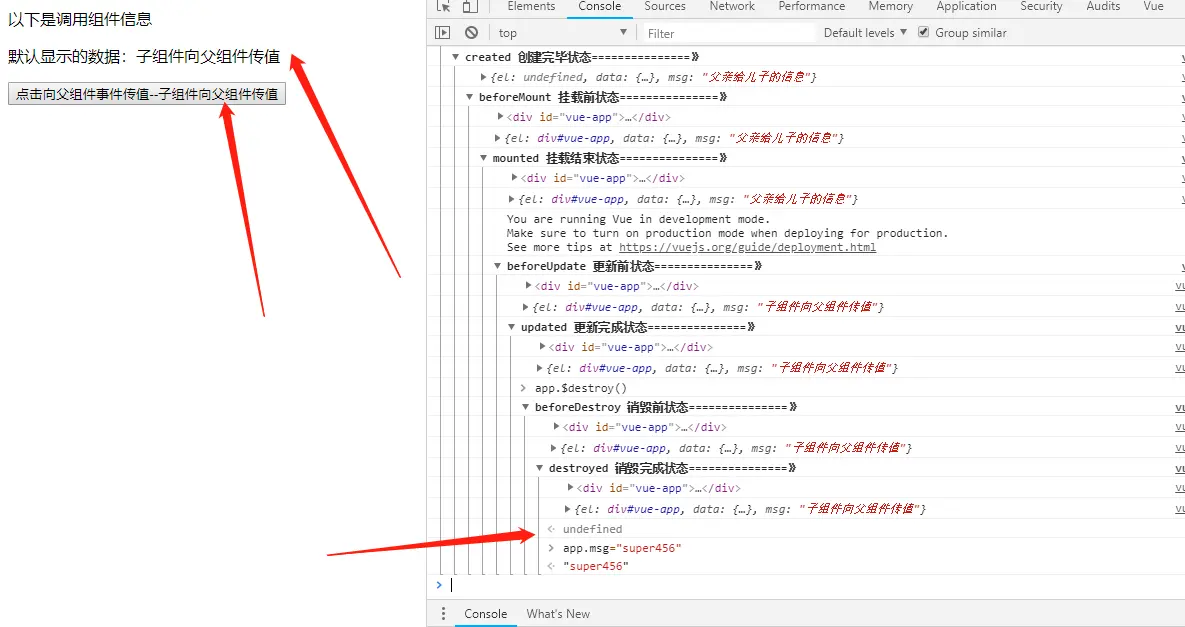The height and width of the screenshot is (627, 1185).
Task: Open the vuejs.org deployment guide link
Action: (747, 247)
